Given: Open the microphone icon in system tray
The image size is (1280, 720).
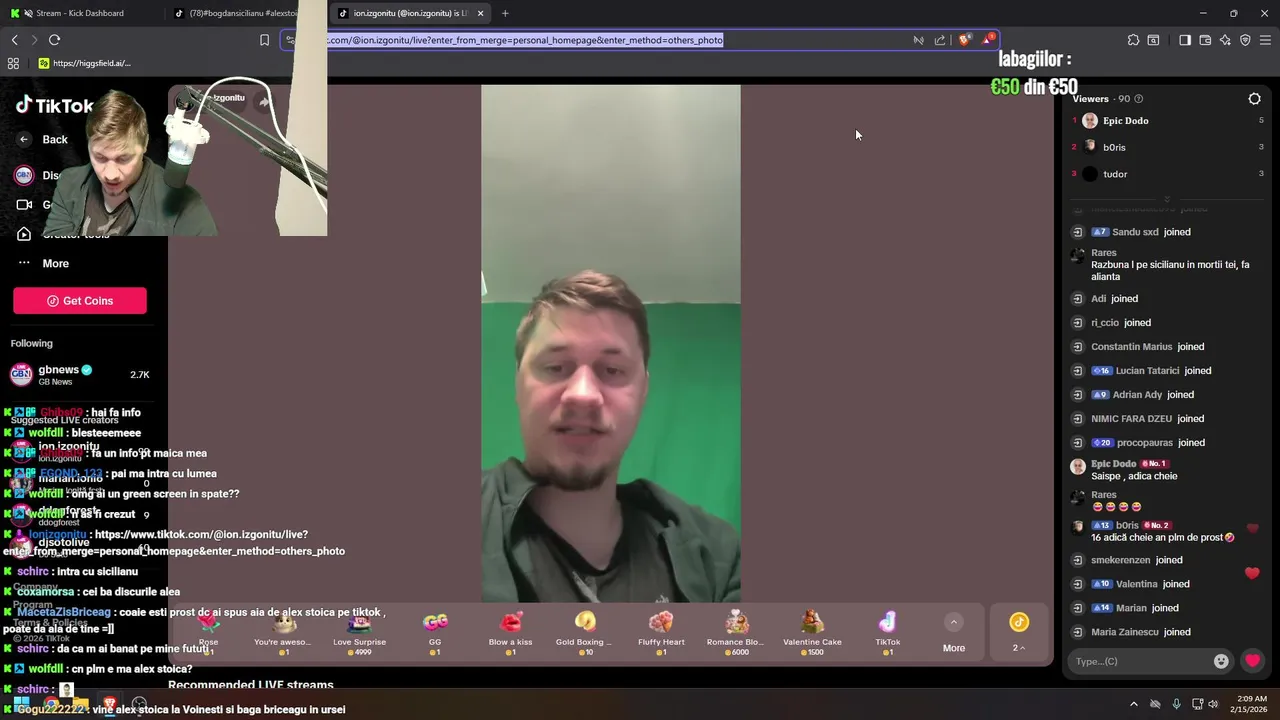Looking at the screenshot, I should pos(1176,704).
